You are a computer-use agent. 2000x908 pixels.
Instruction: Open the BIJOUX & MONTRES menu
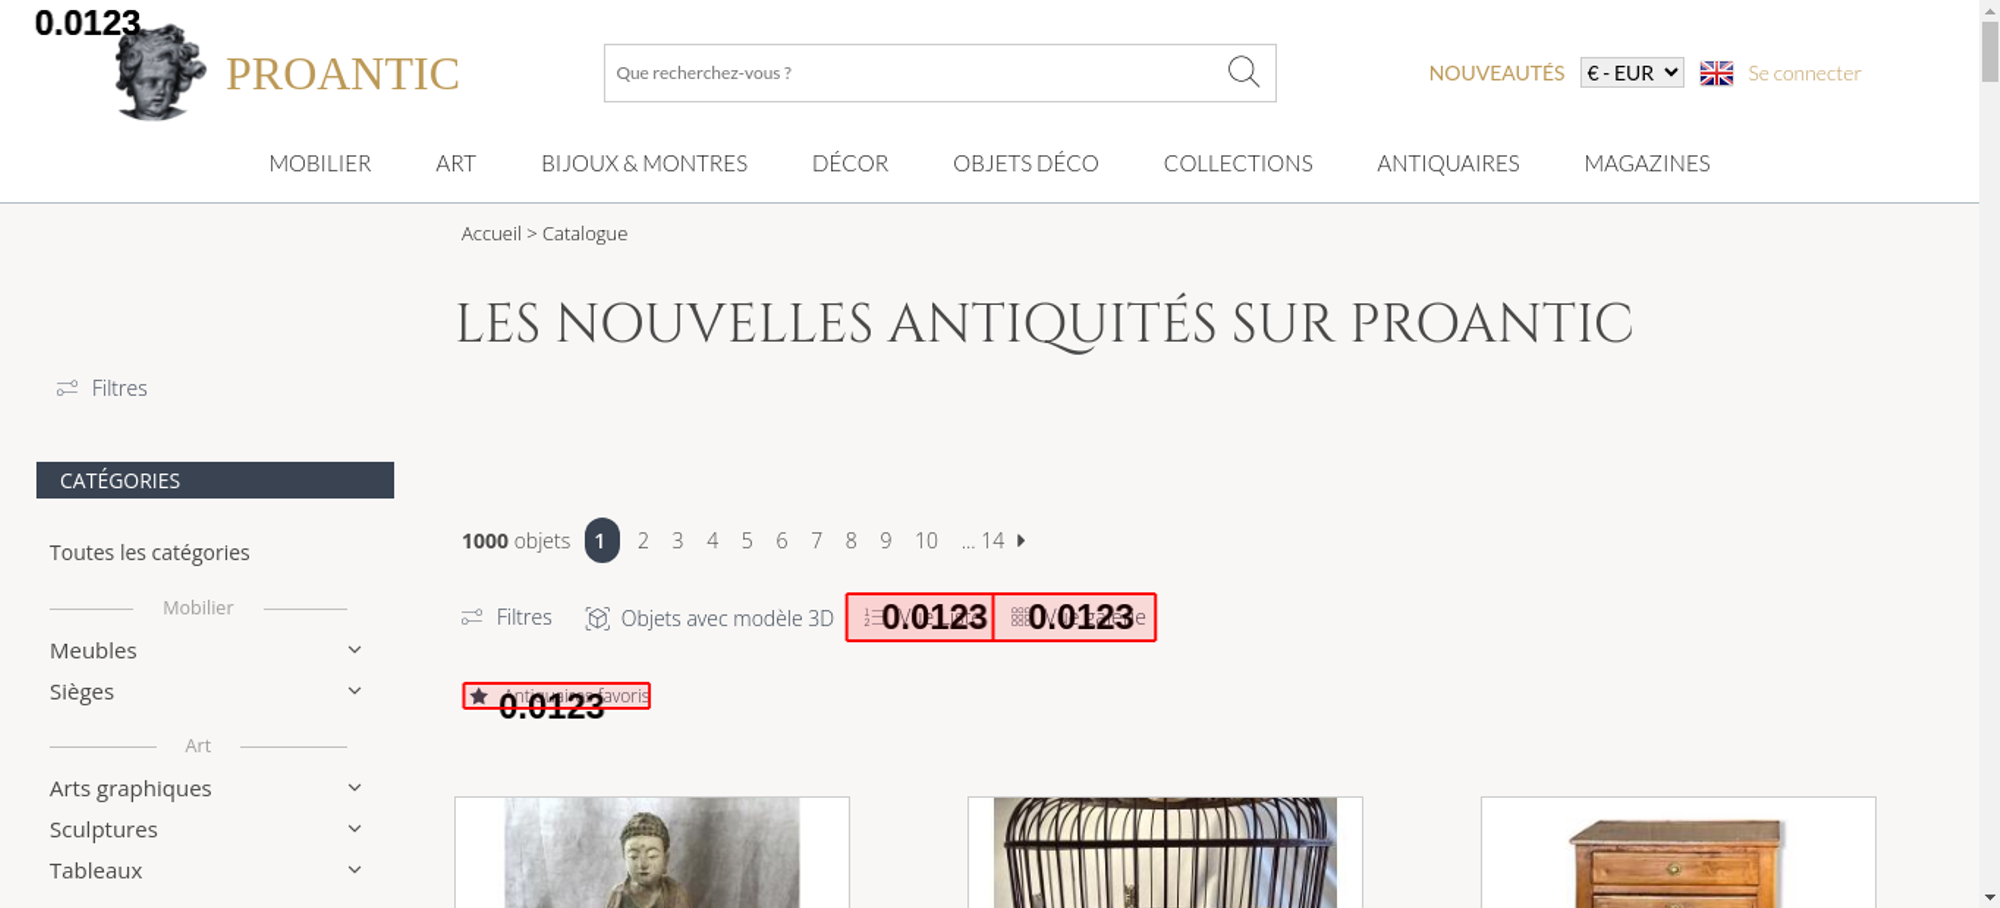(x=644, y=163)
